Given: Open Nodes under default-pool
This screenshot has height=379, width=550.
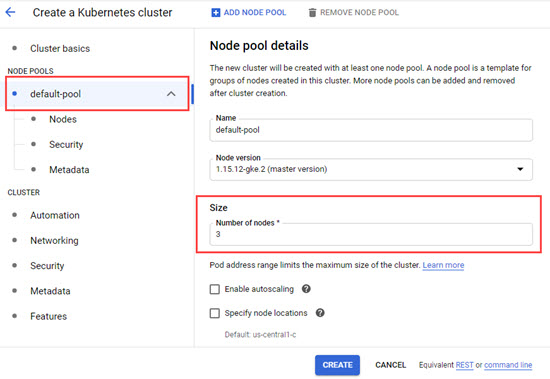Looking at the screenshot, I should [63, 119].
